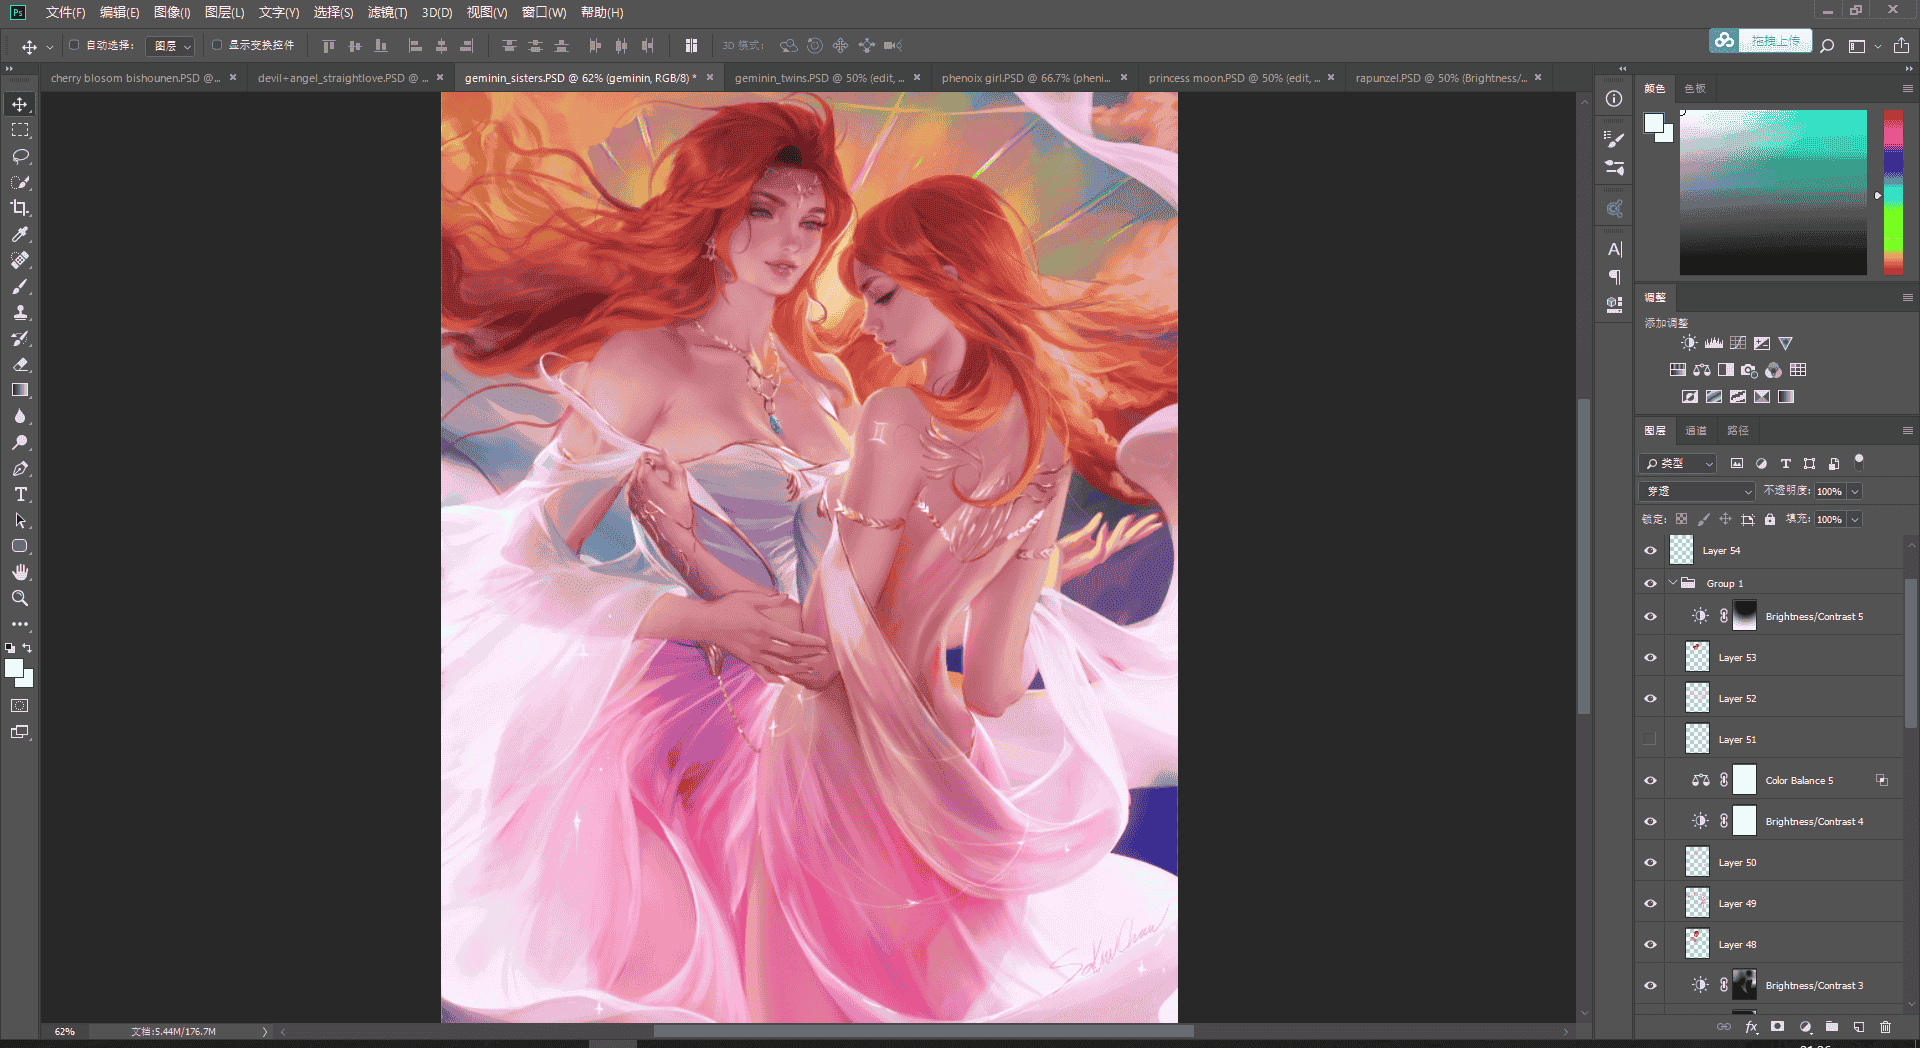The width and height of the screenshot is (1920, 1048).
Task: Choose the Hand tool
Action: pos(20,572)
